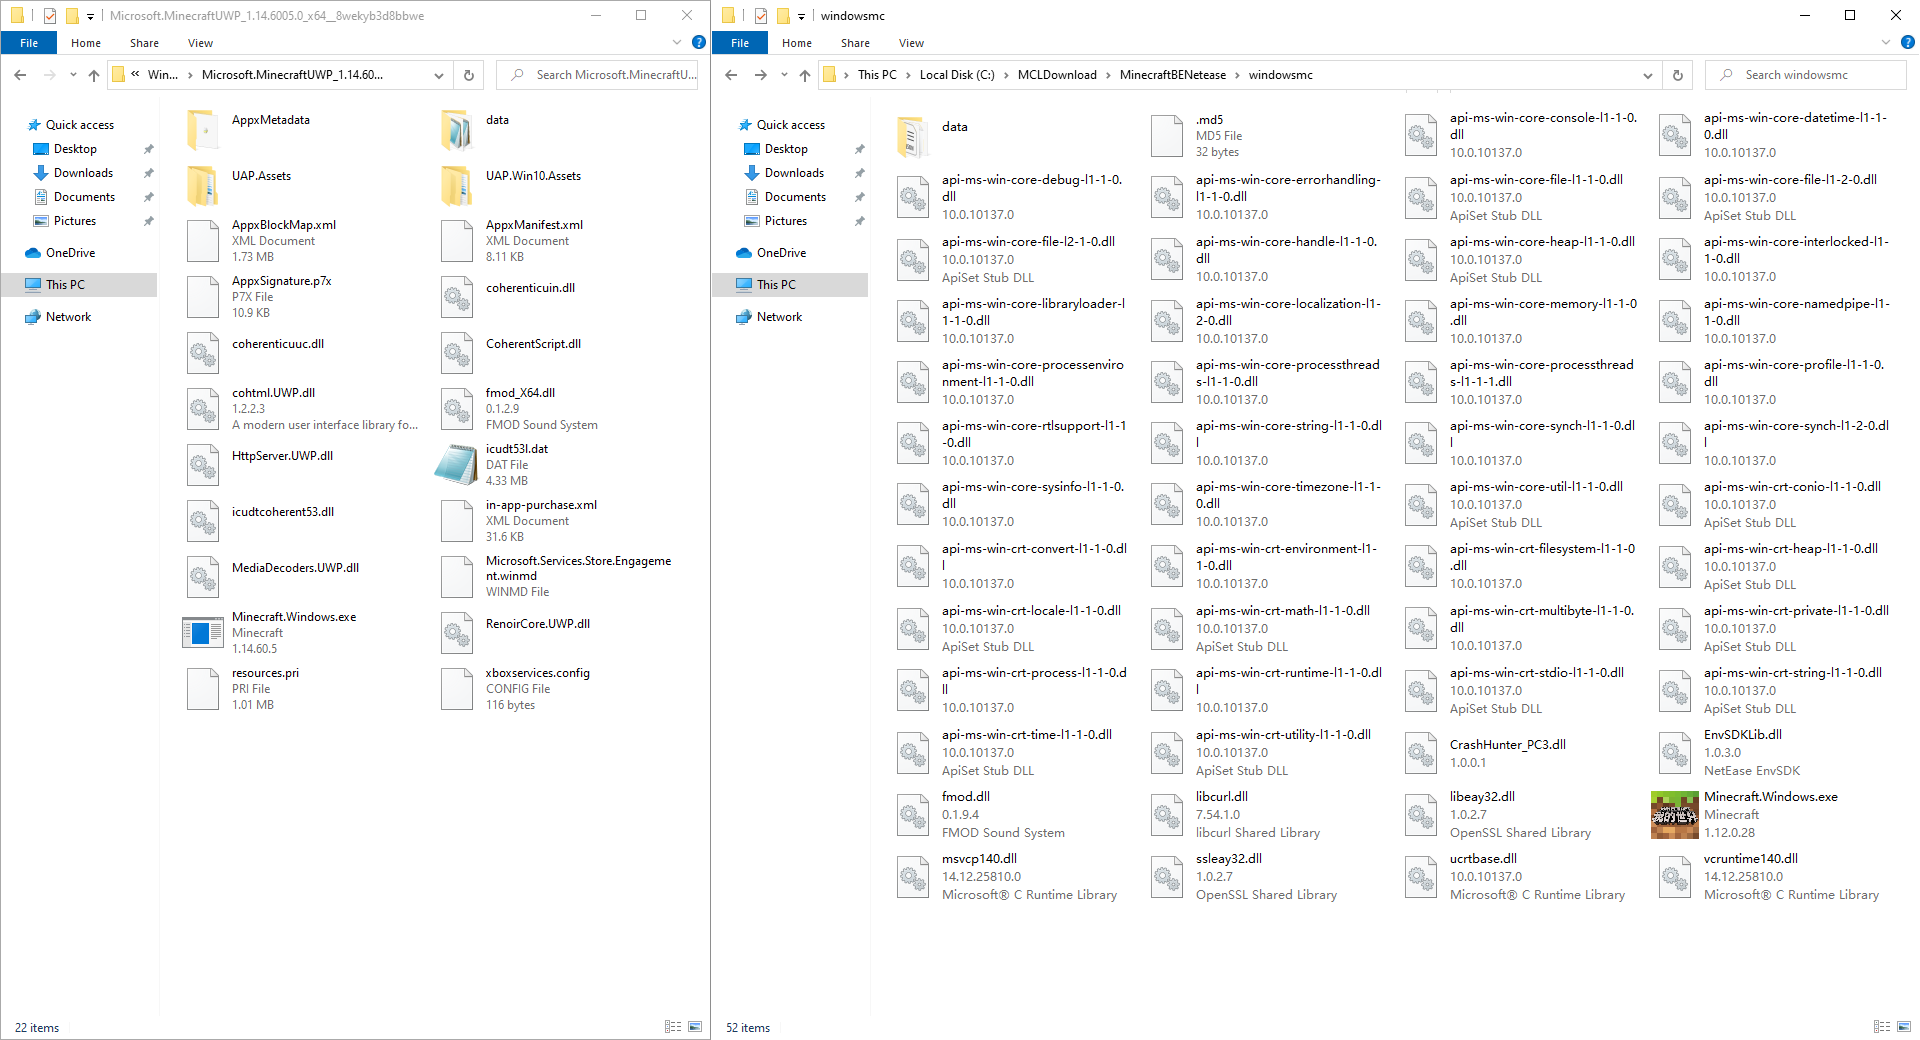This screenshot has width=1920, height=1040.
Task: Expand the chevron after This PC breadcrumb
Action: click(908, 75)
